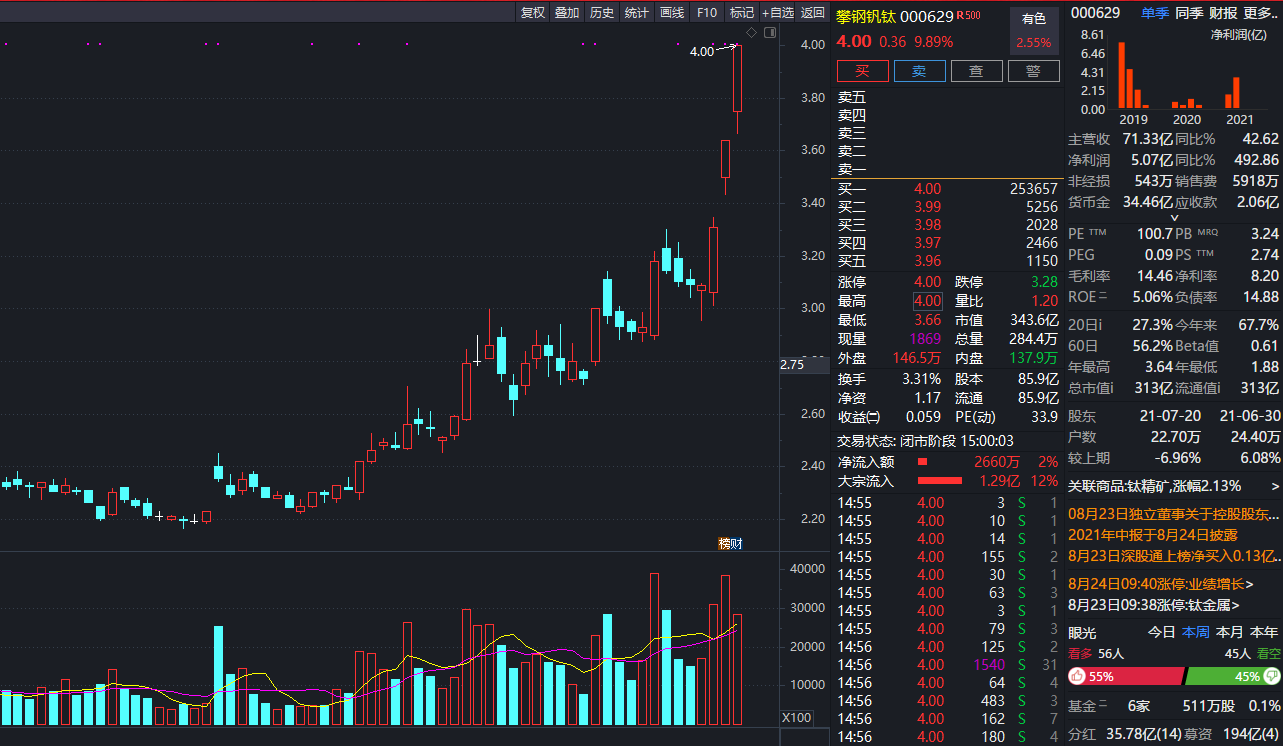Click the 净流入额 2660万 value
1283x746 pixels.
pyautogui.click(x=997, y=462)
